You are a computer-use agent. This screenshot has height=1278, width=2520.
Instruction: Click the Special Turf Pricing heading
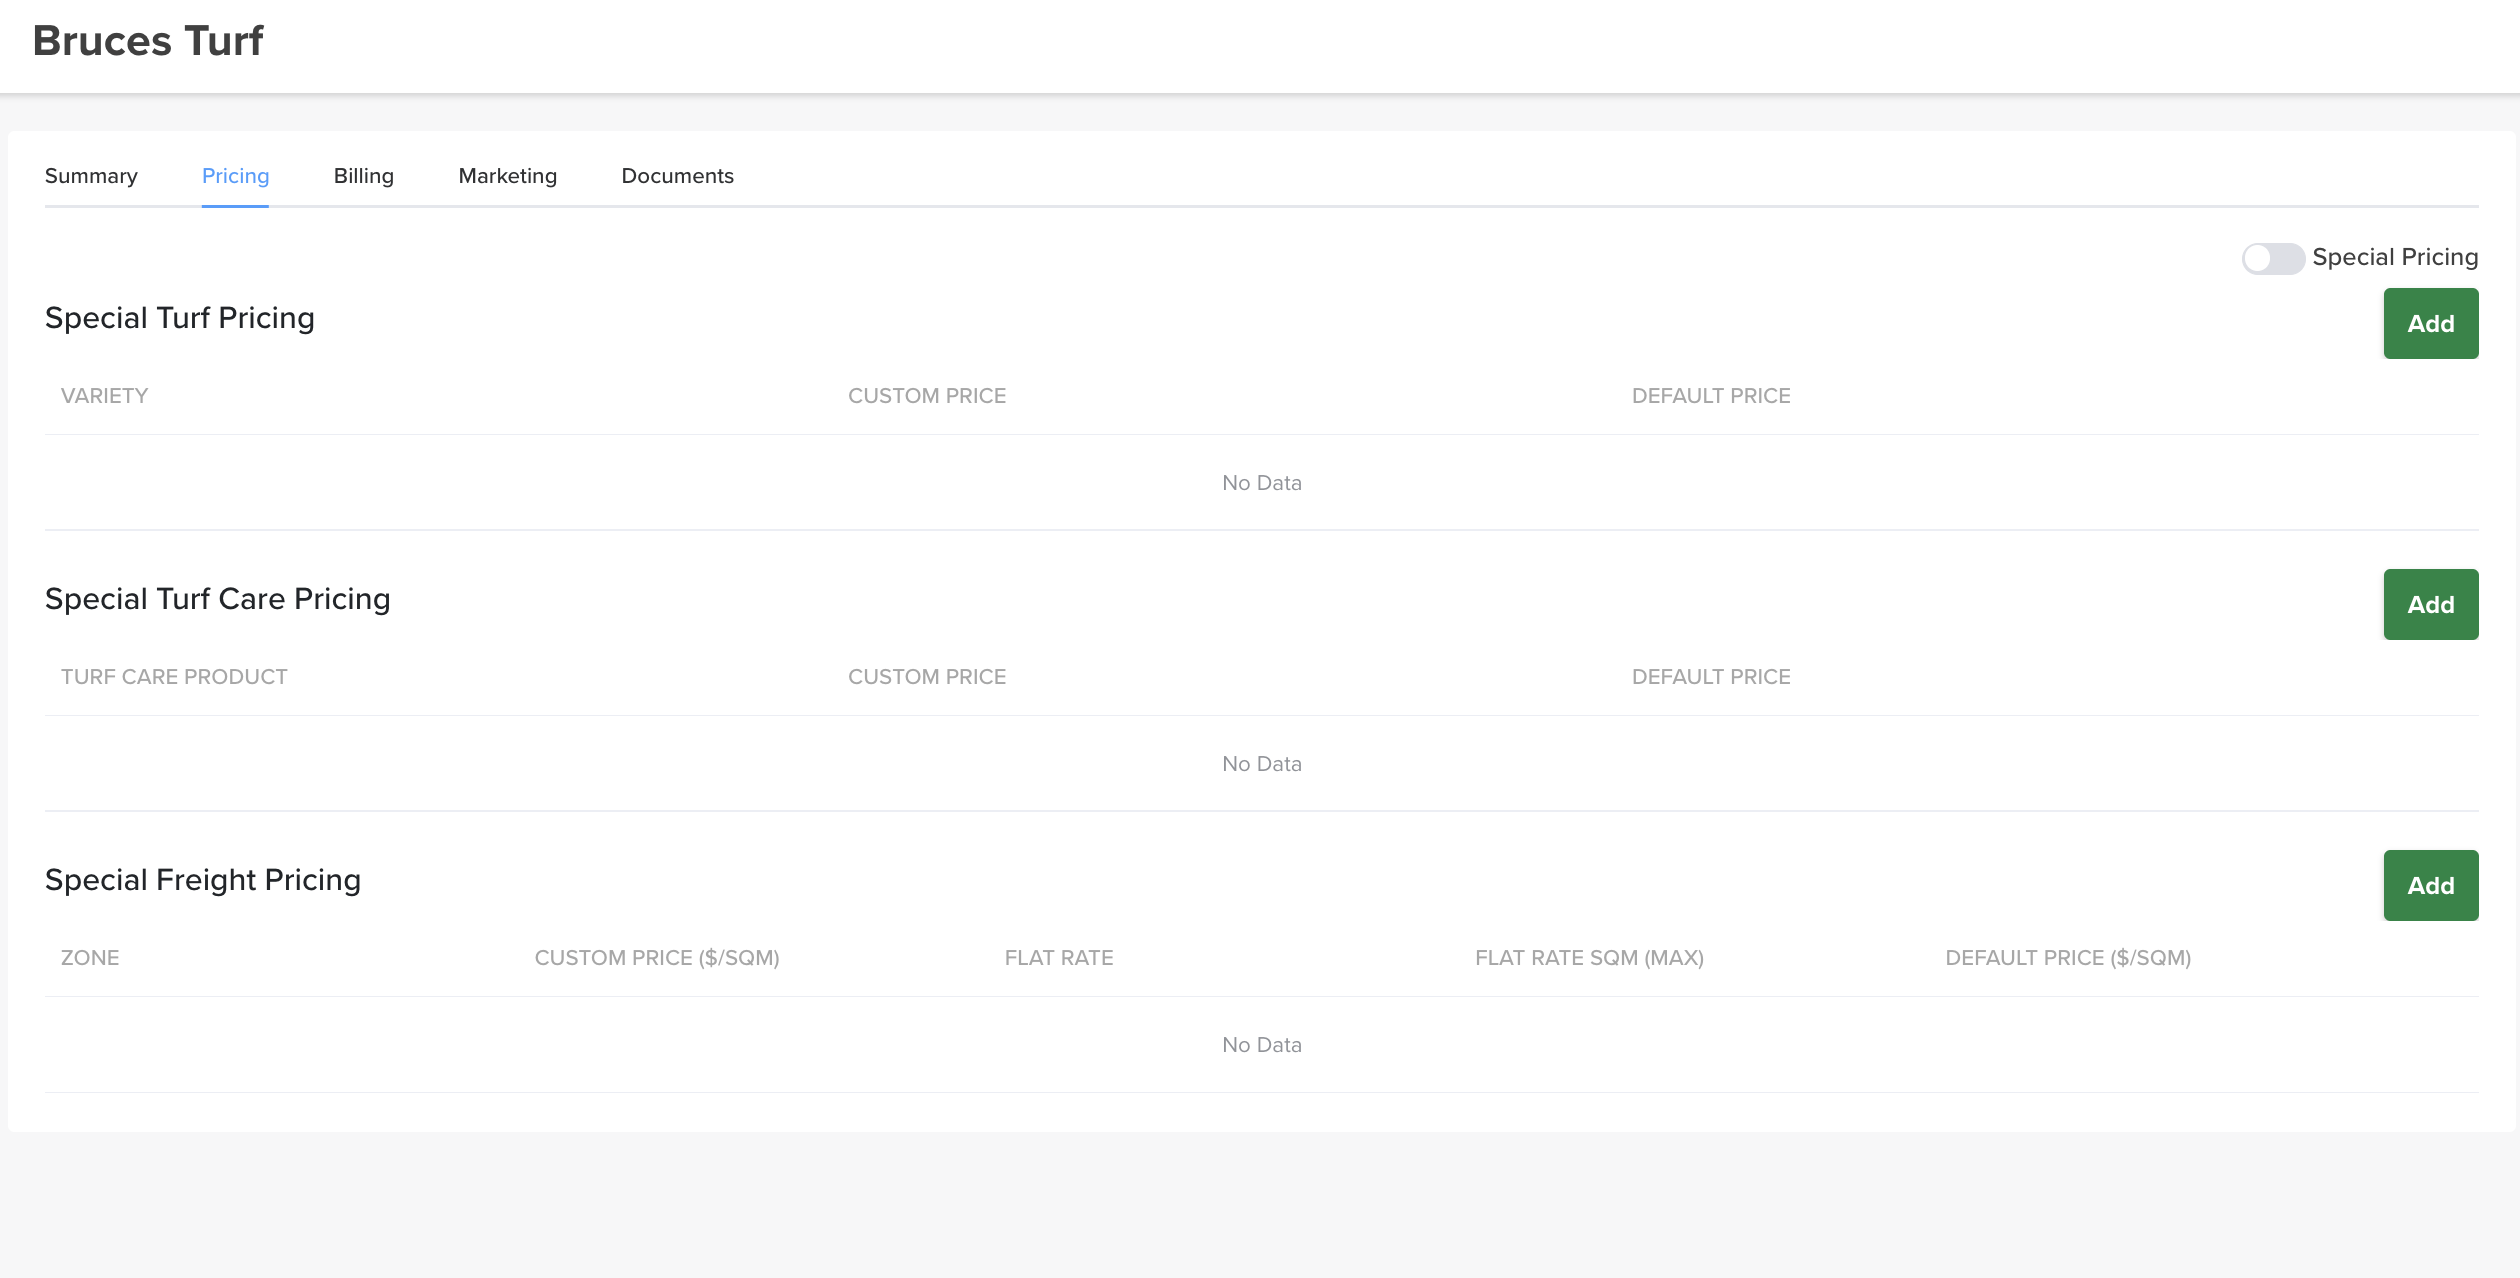pos(180,318)
